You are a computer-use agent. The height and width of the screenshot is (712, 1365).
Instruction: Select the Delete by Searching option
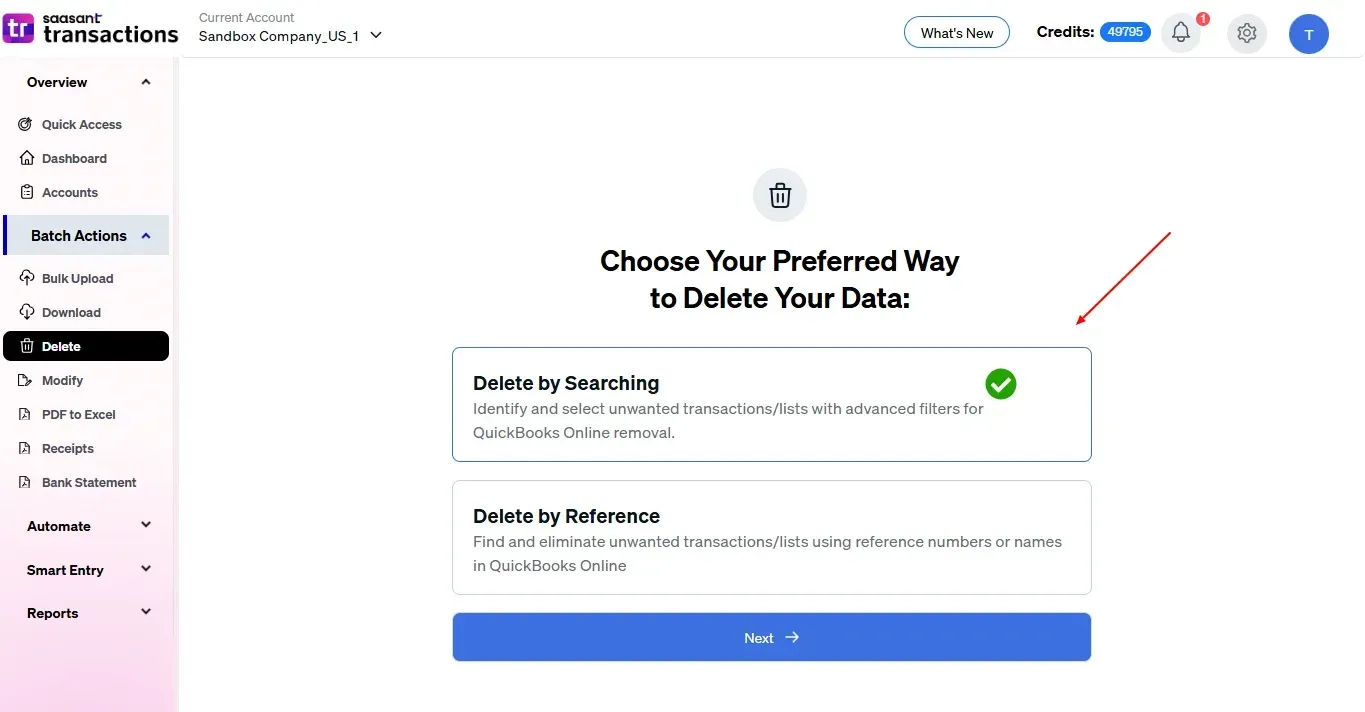(771, 404)
